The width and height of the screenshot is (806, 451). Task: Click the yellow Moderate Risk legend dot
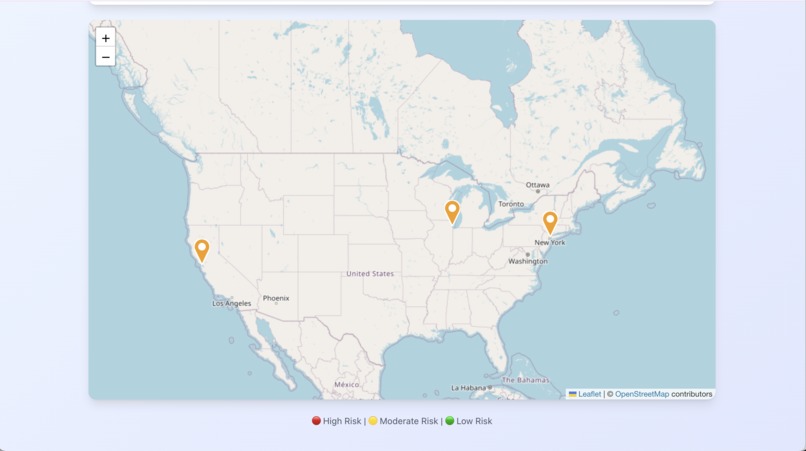[x=373, y=421]
